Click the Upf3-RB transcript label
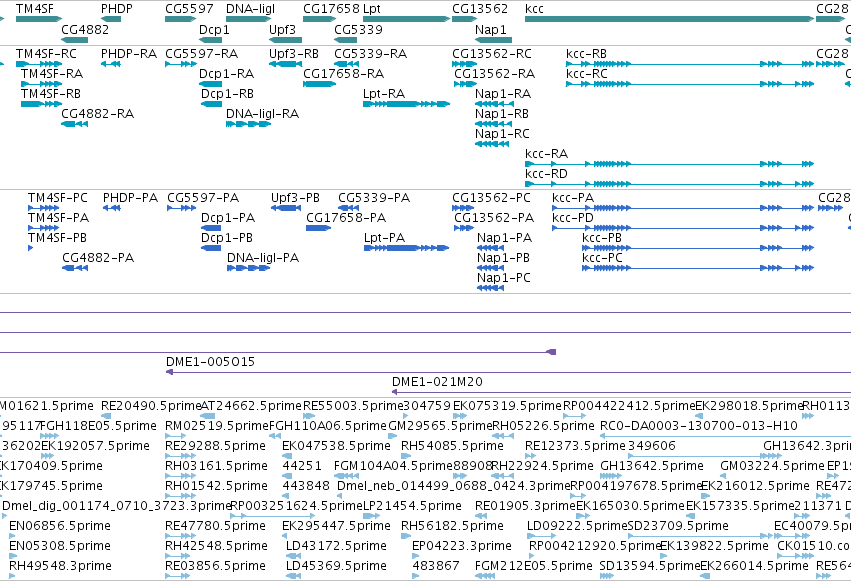The image size is (851, 581). (294, 54)
